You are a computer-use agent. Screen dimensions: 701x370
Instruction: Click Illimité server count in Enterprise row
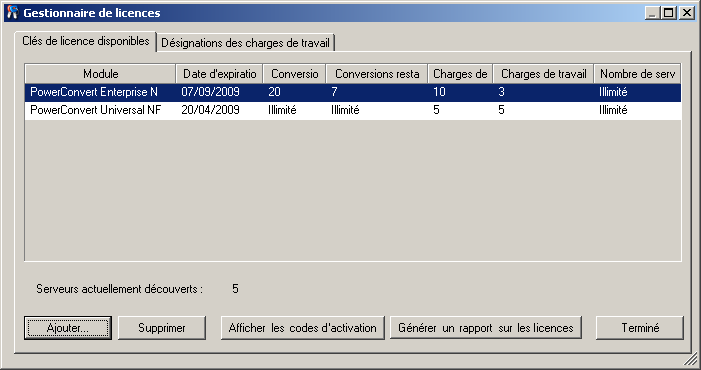coord(613,92)
